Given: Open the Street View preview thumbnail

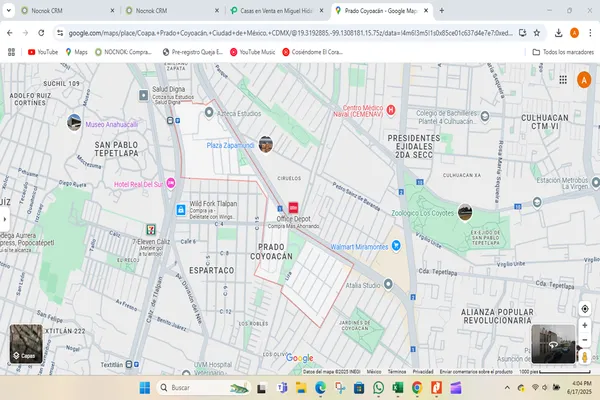Looking at the screenshot, I should 553,344.
